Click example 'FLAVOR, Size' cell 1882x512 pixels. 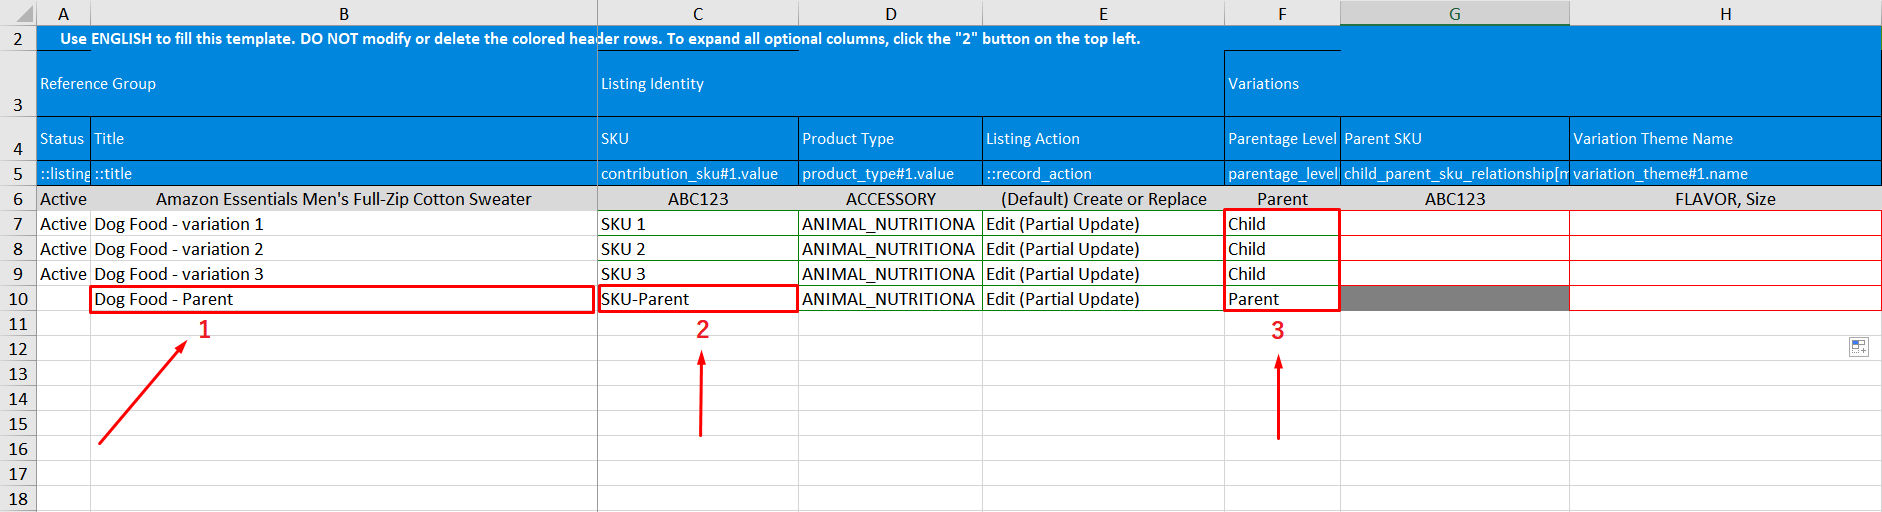1725,199
